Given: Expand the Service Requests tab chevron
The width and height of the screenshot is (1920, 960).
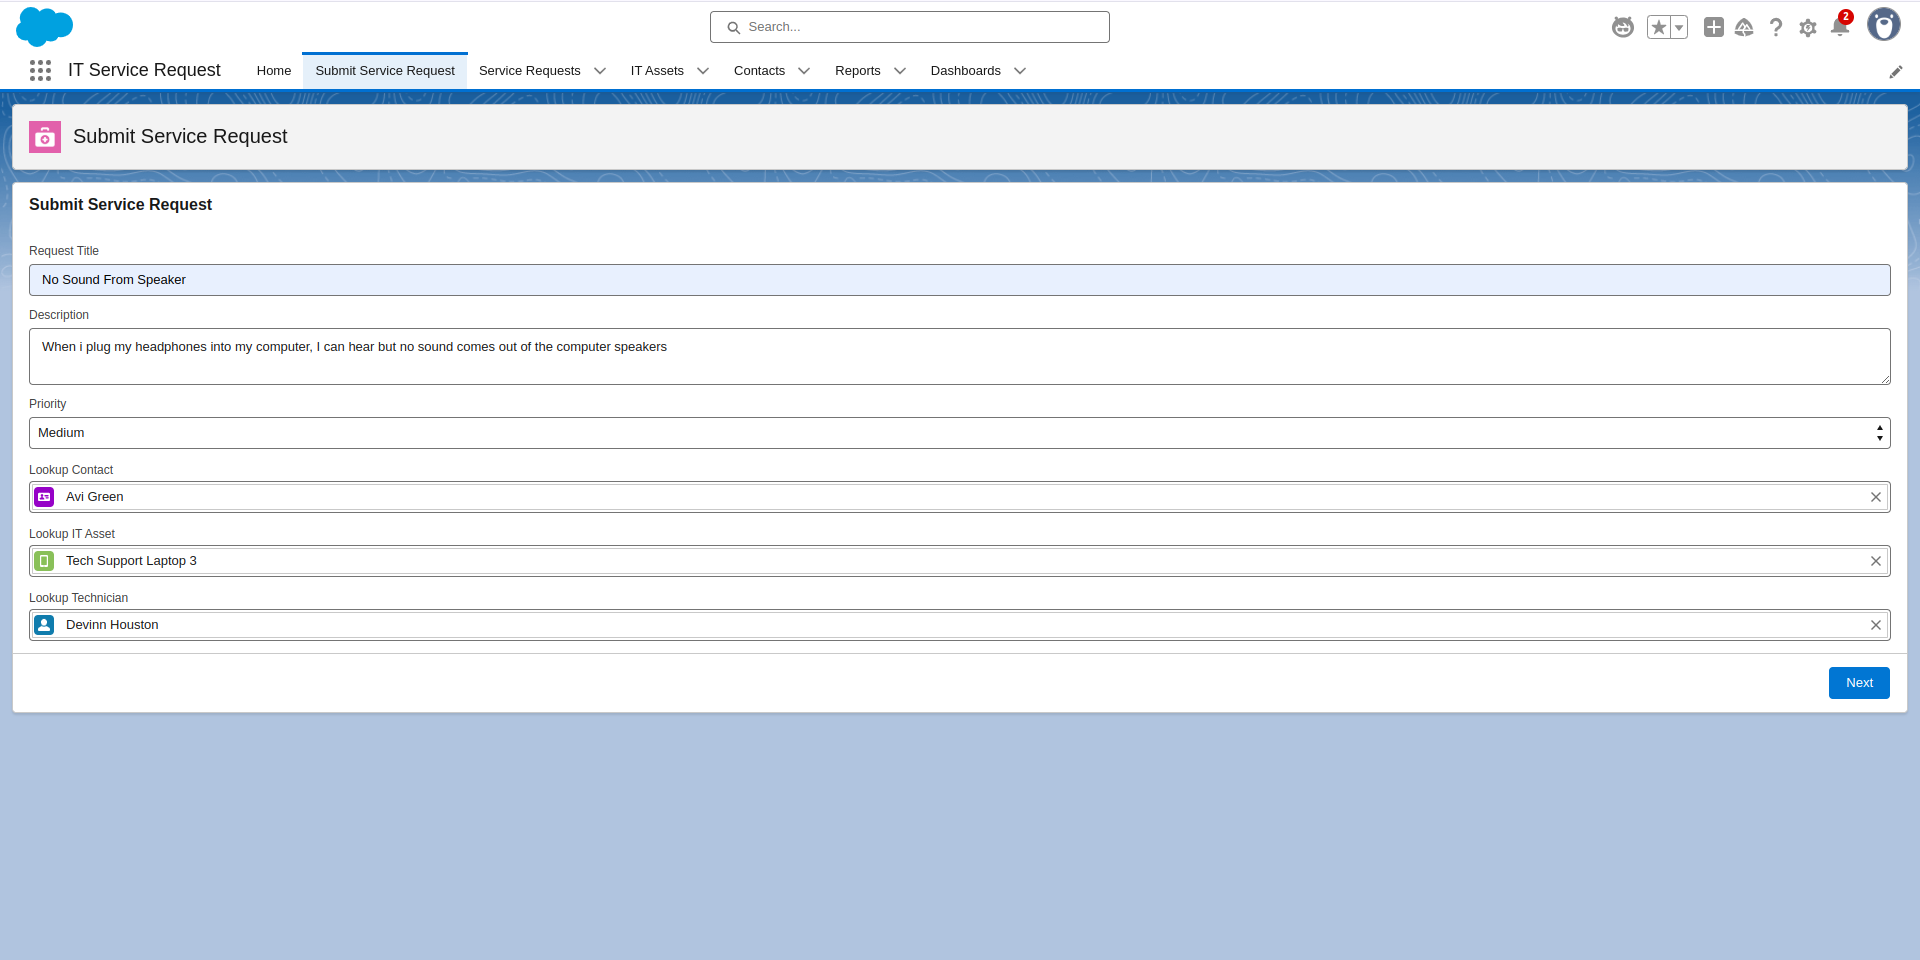Looking at the screenshot, I should [x=600, y=71].
